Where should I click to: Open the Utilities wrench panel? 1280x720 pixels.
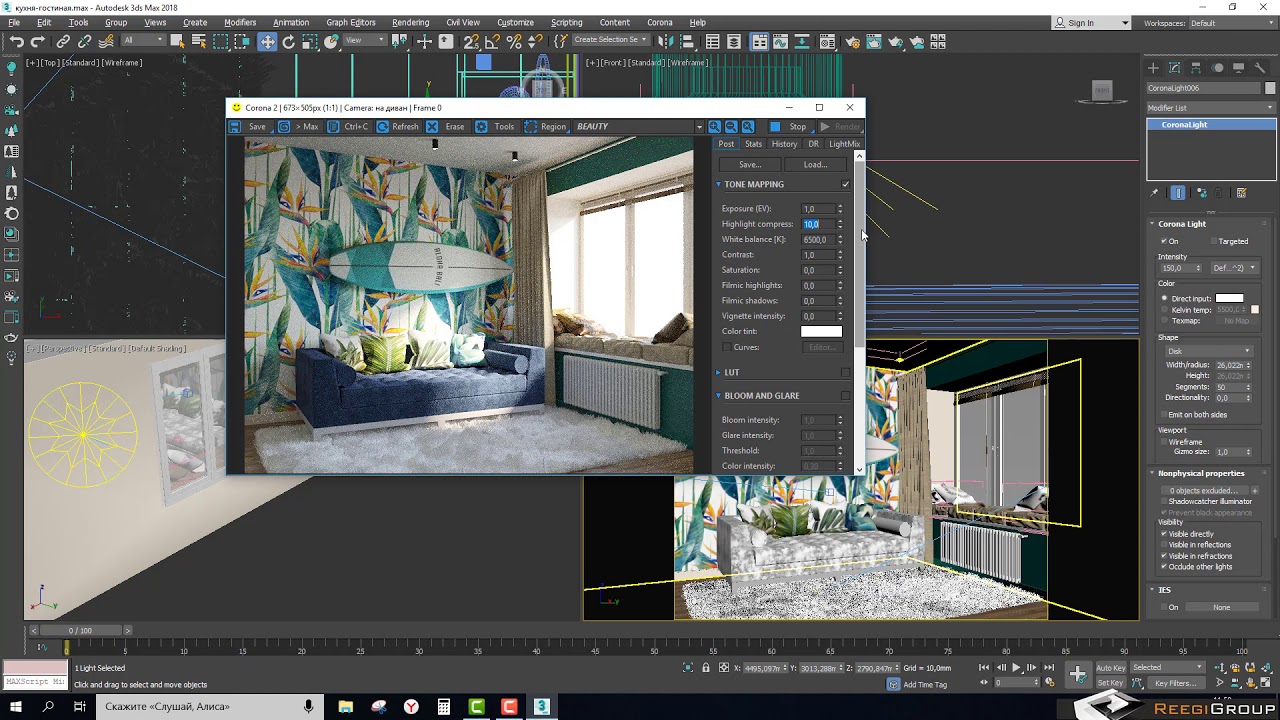(1259, 68)
